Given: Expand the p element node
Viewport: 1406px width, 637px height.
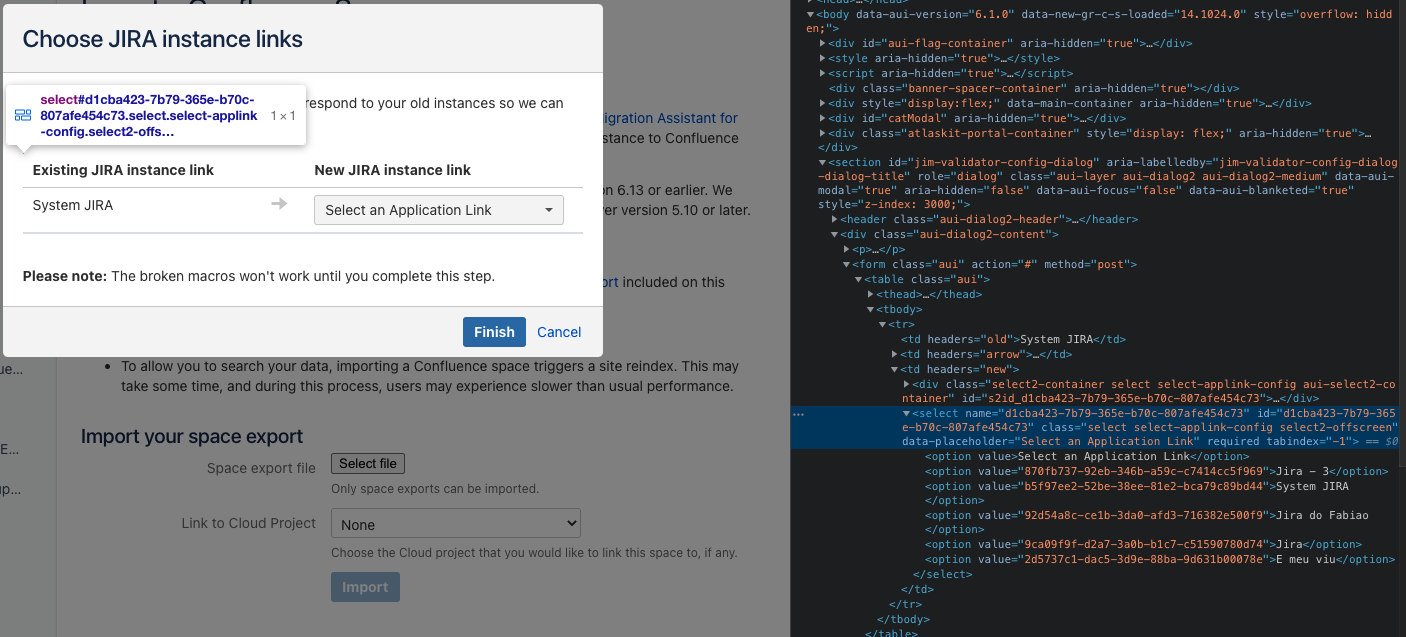Looking at the screenshot, I should pos(847,249).
